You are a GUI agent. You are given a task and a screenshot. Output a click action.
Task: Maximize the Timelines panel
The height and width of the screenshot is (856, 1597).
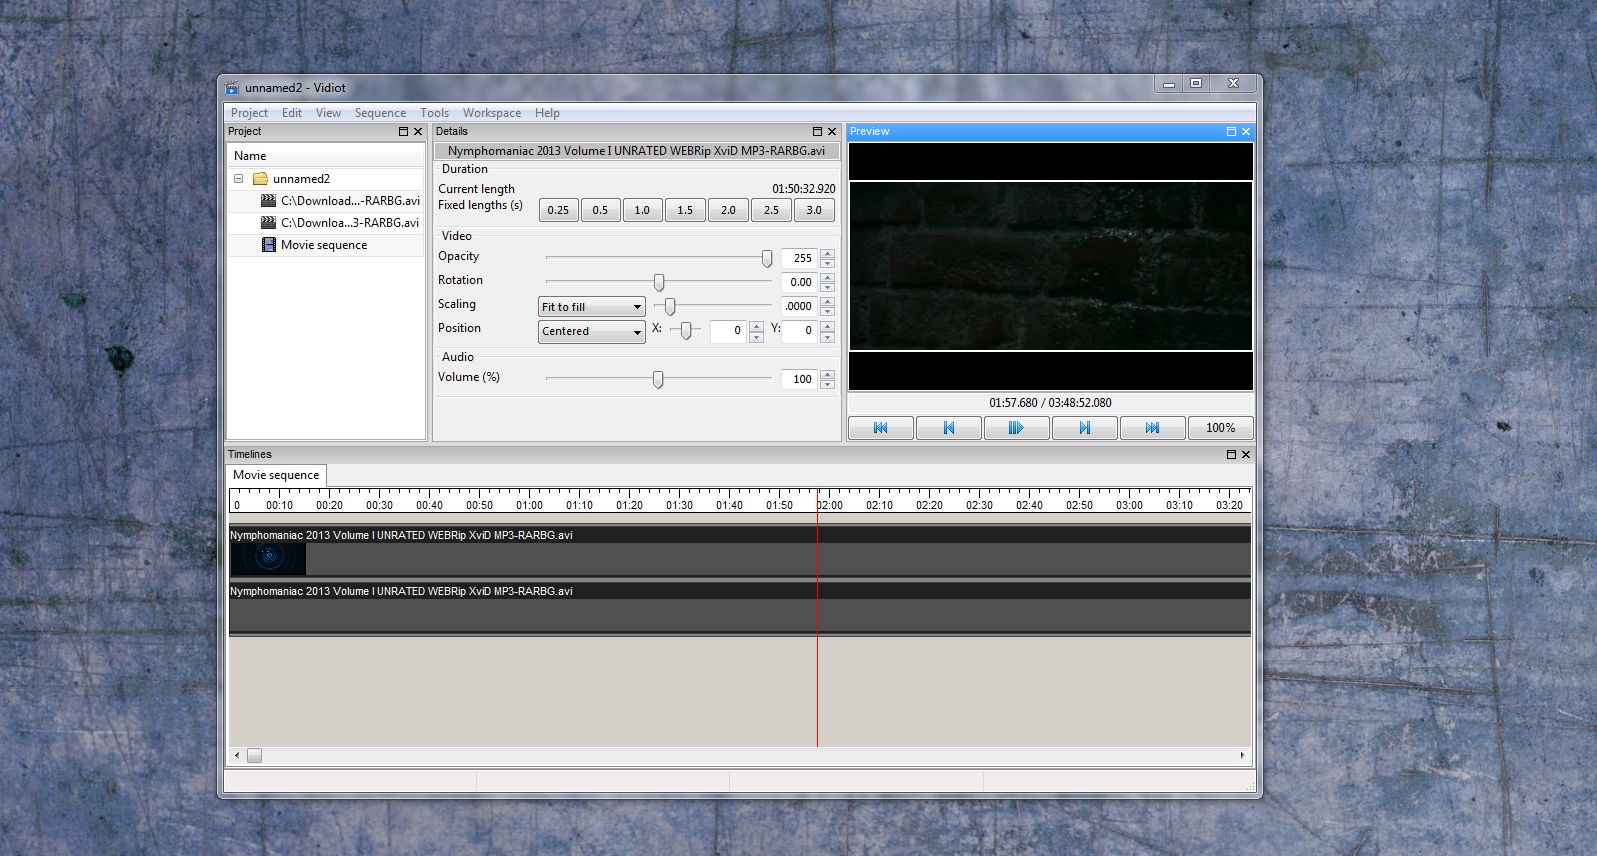[1231, 455]
